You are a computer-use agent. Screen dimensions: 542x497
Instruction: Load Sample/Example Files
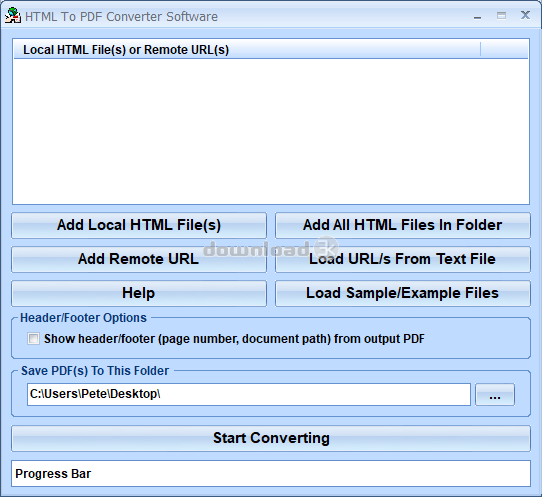(403, 293)
